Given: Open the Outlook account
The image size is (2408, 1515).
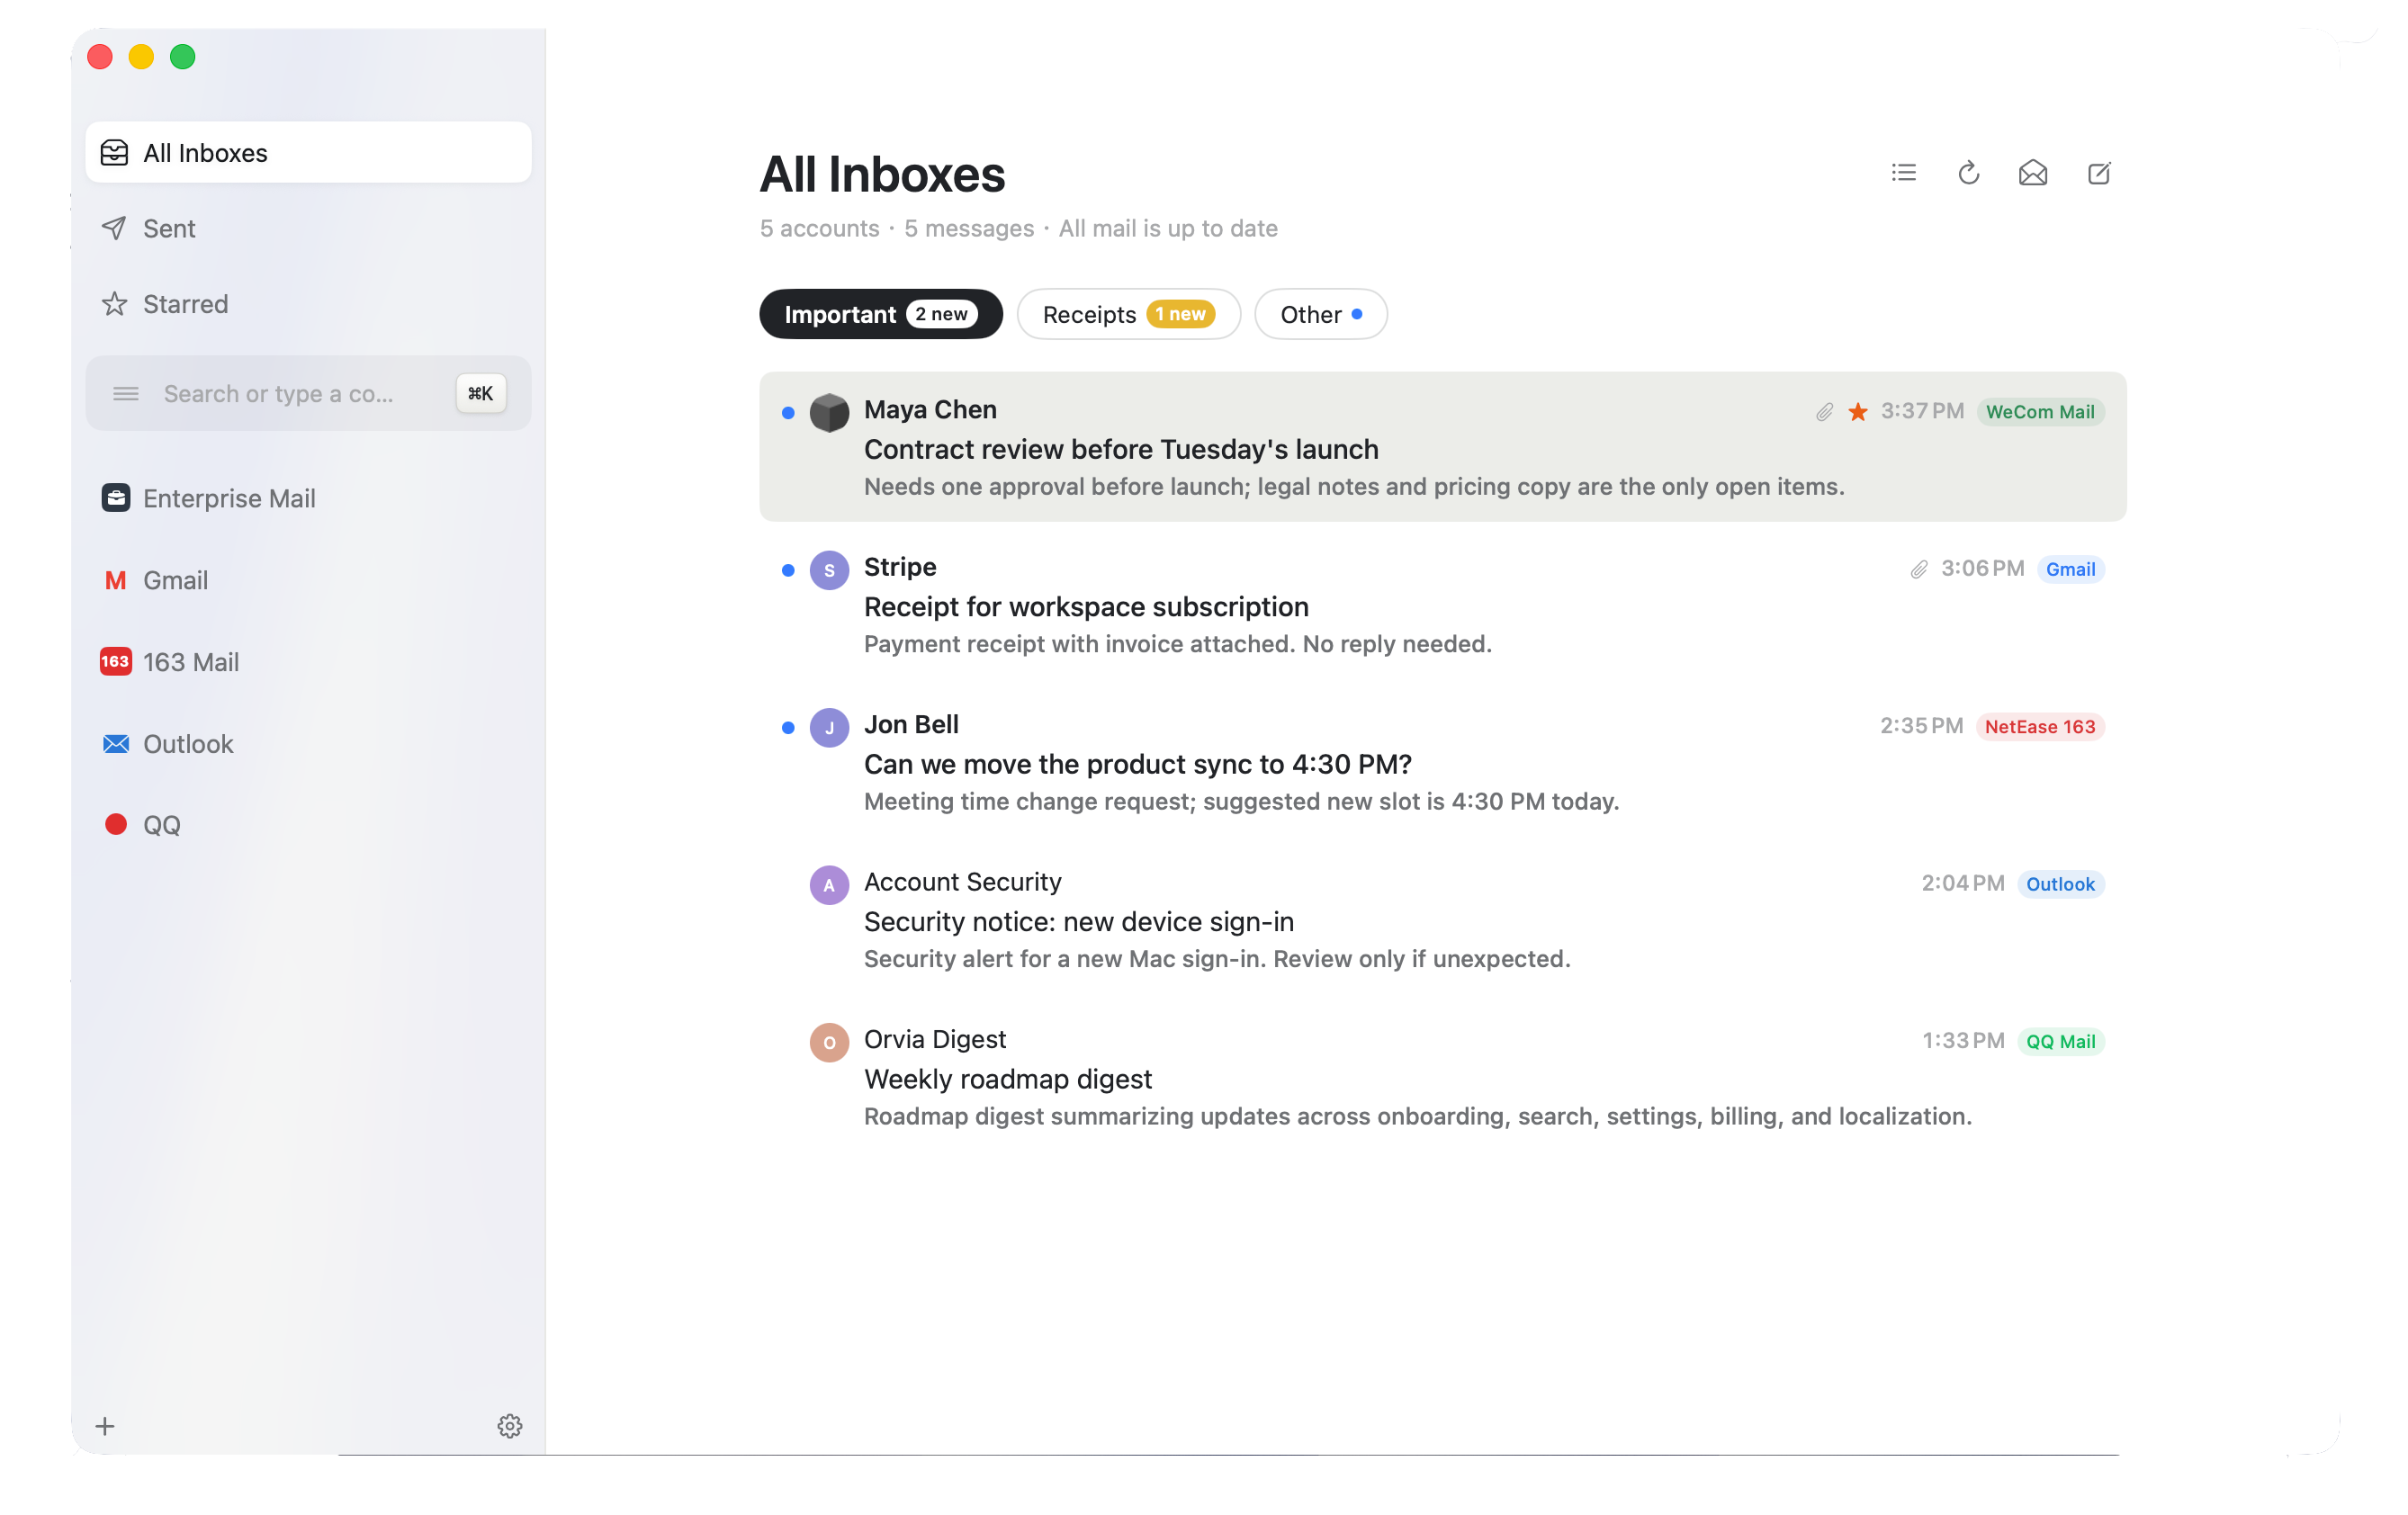Looking at the screenshot, I should 308,744.
